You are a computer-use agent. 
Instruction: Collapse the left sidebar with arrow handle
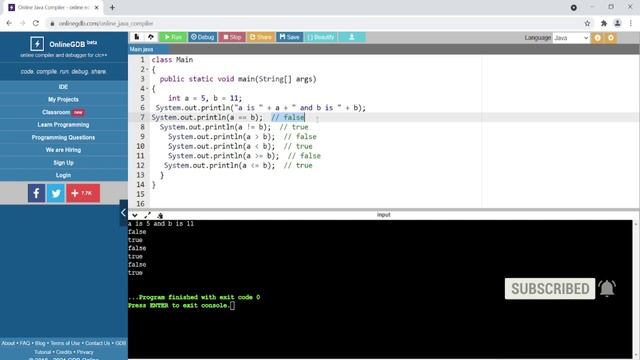pyautogui.click(x=123, y=213)
